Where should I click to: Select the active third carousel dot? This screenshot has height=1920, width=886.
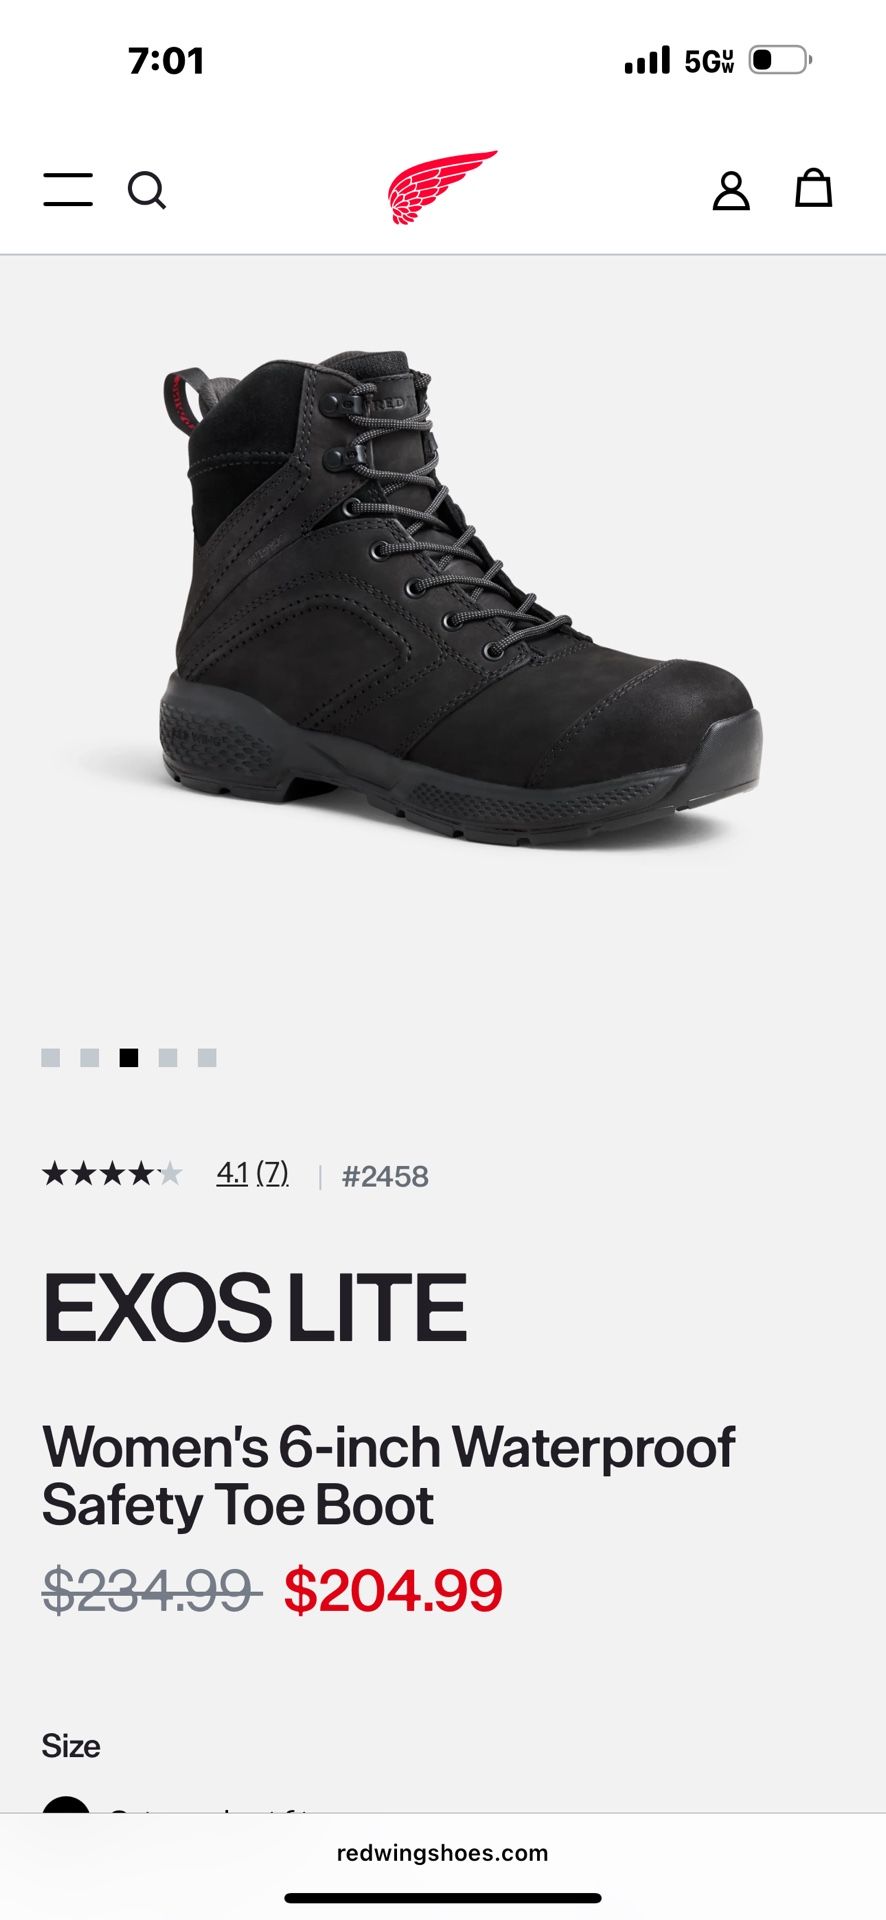click(x=129, y=1058)
